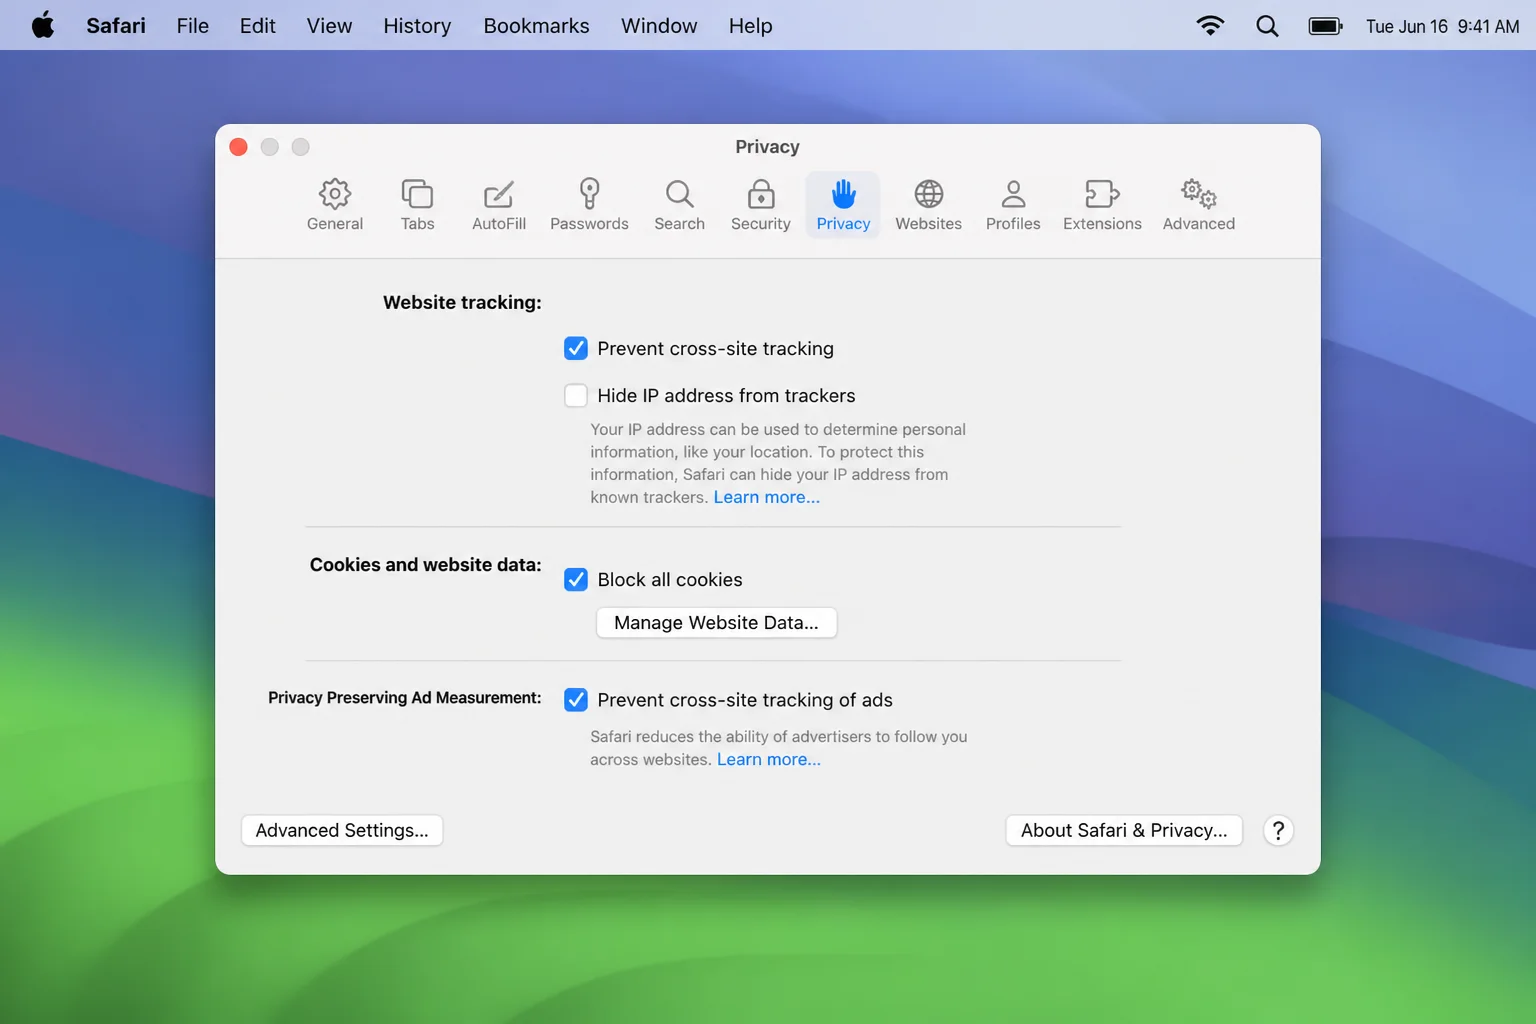This screenshot has width=1536, height=1024.
Task: Open the Safari menu
Action: tap(116, 26)
